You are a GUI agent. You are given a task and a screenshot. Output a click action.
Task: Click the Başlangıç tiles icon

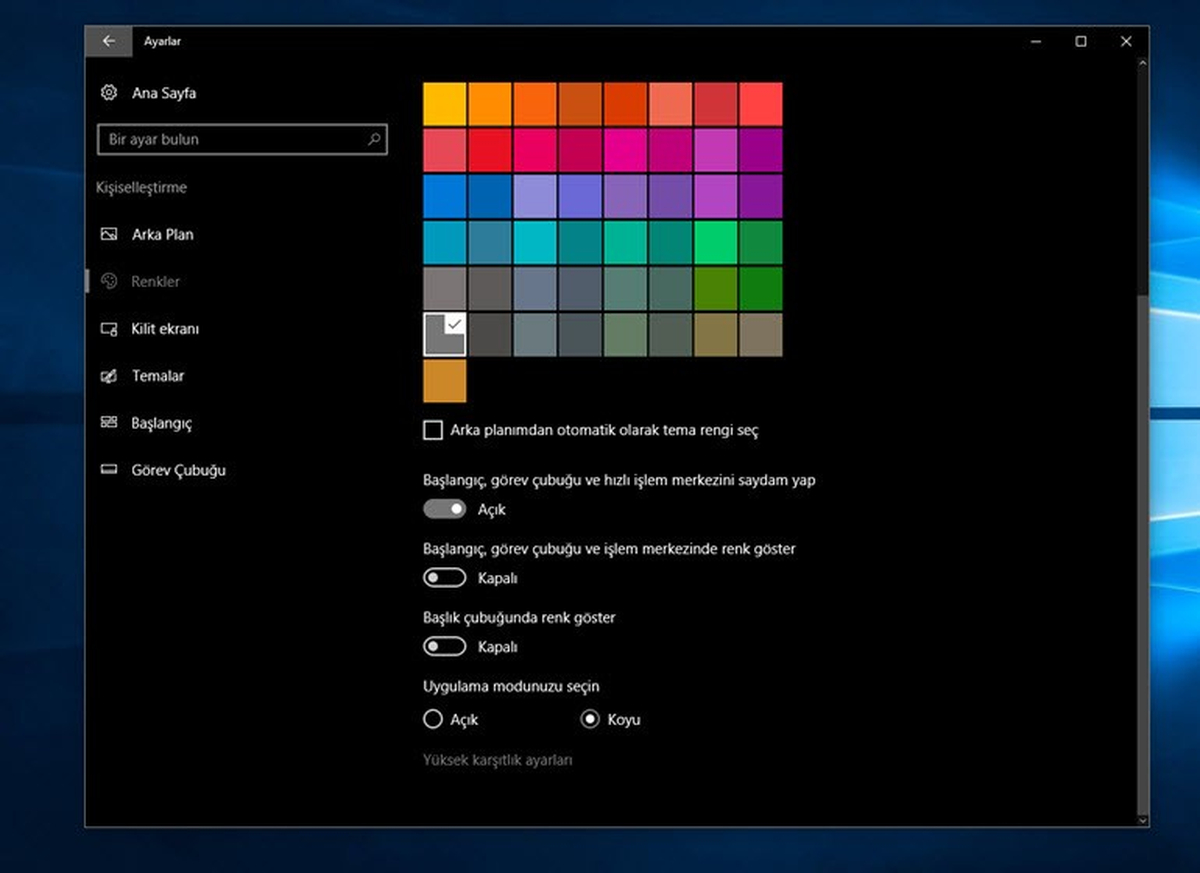click(x=109, y=423)
